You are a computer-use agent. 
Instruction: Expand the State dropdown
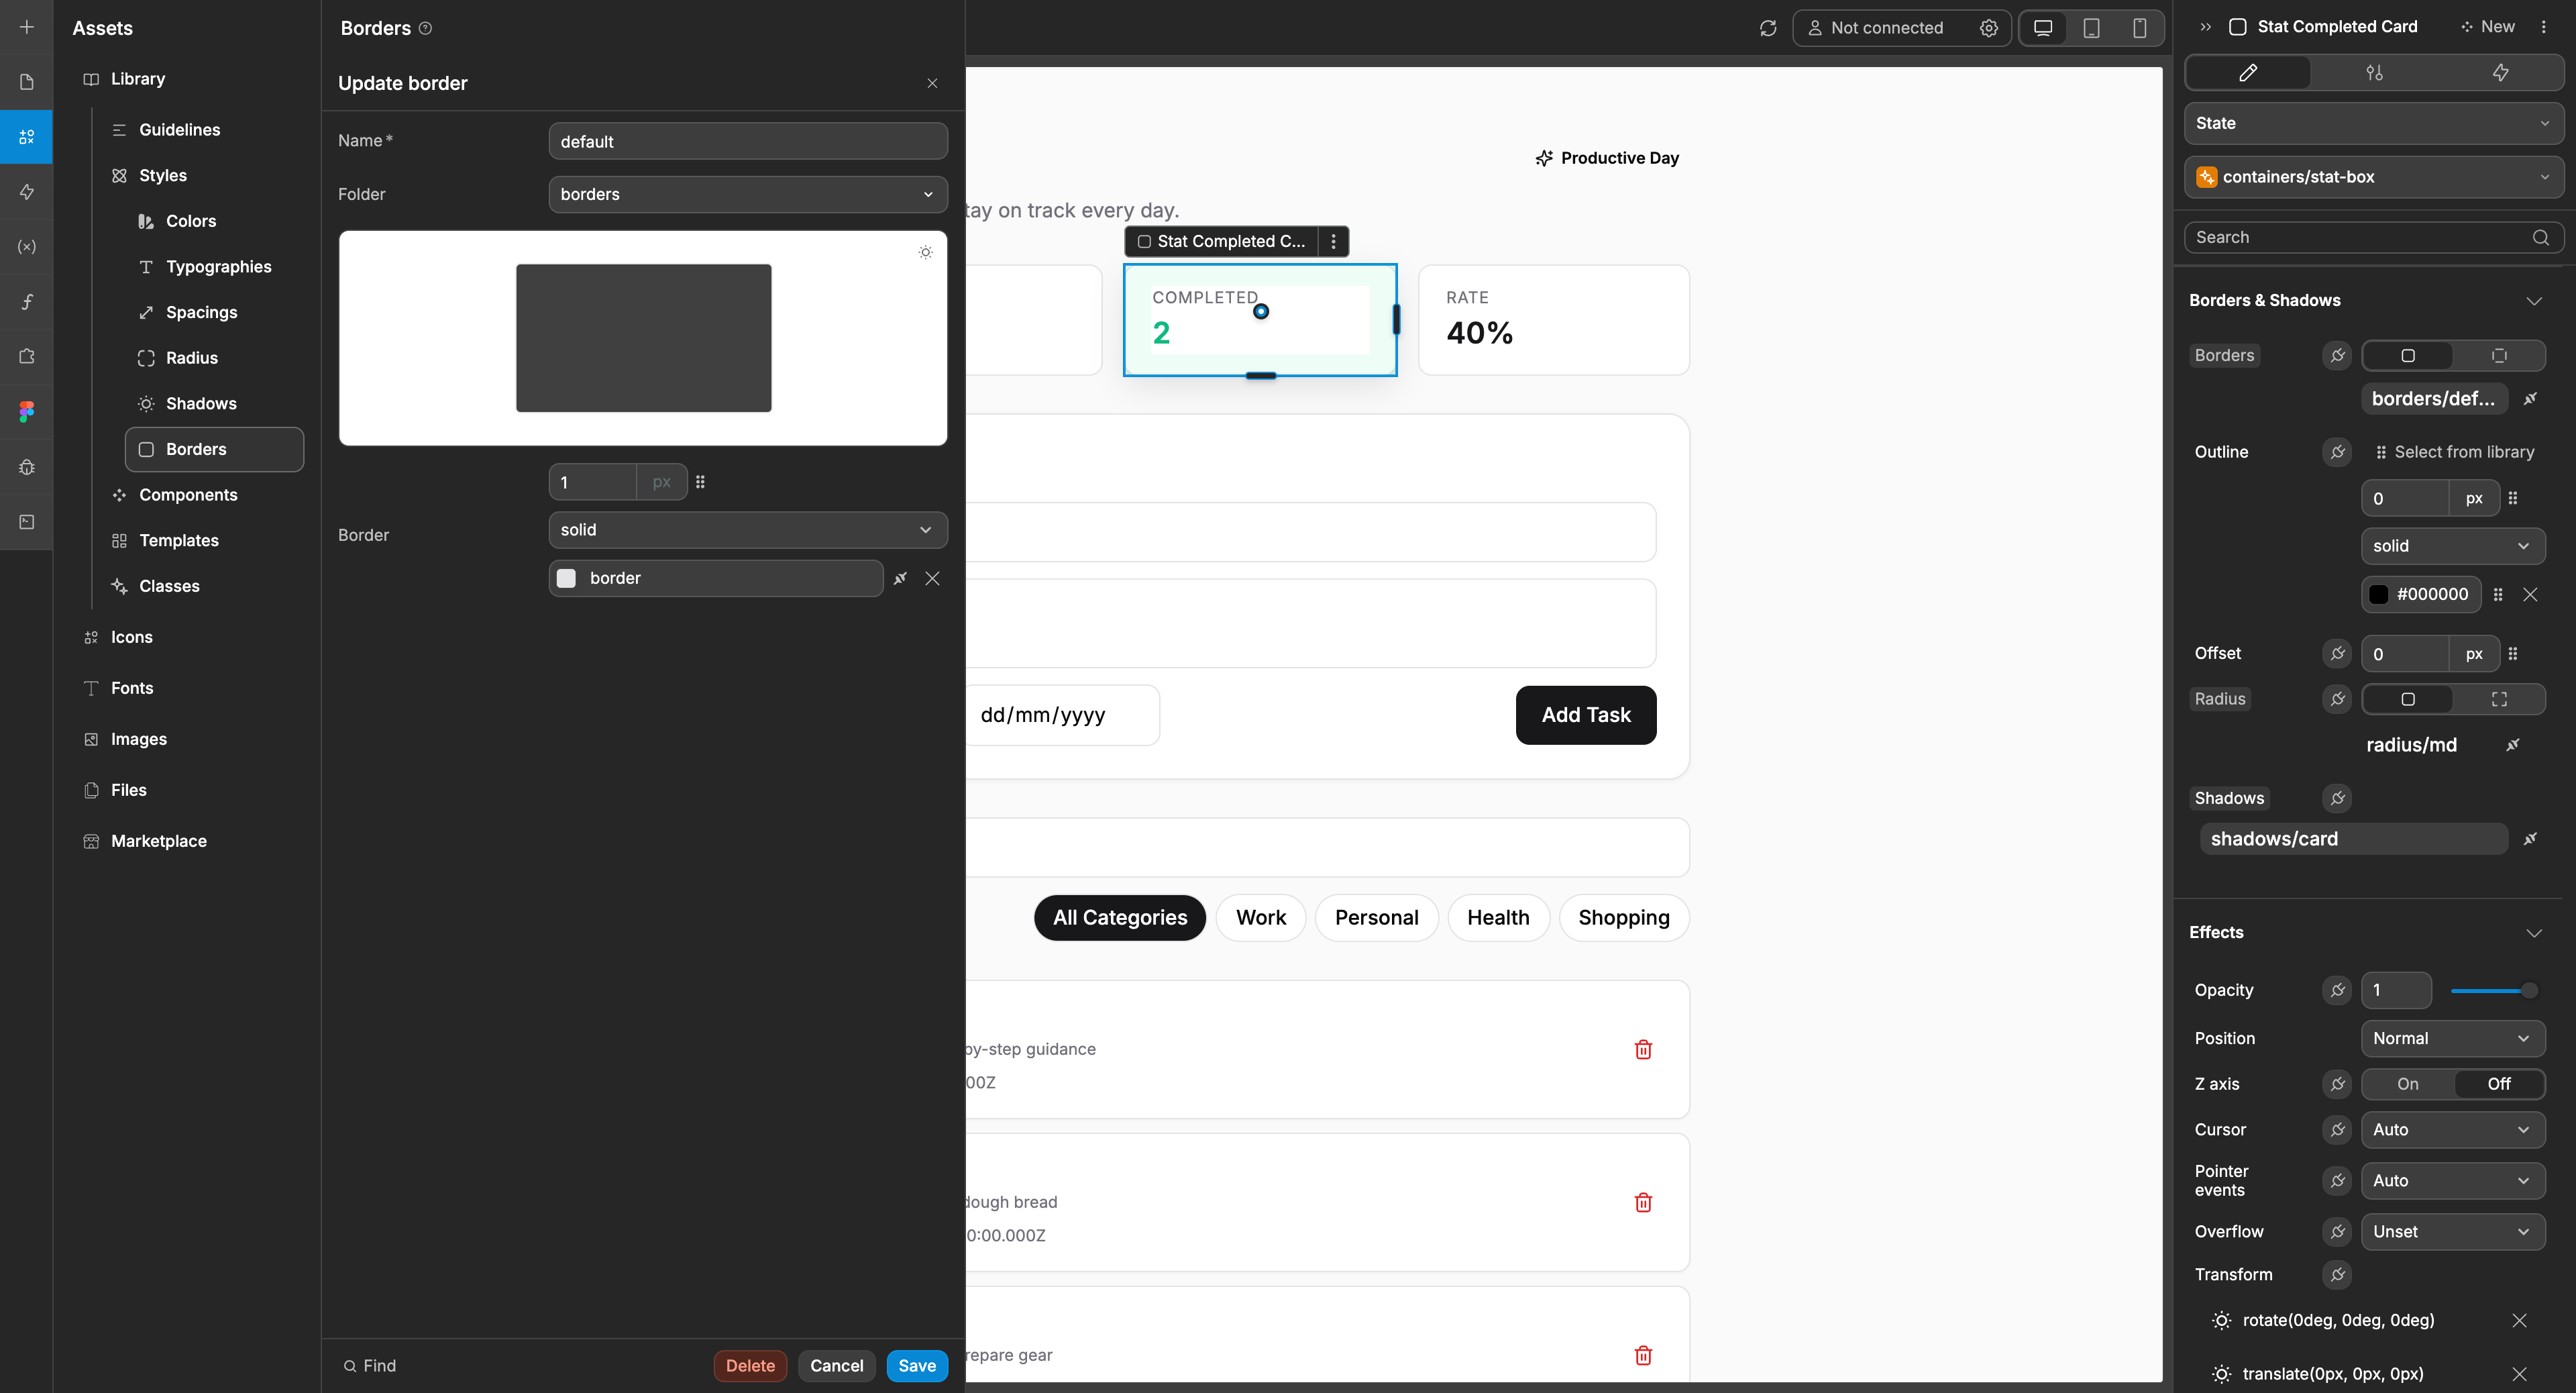click(x=2373, y=123)
